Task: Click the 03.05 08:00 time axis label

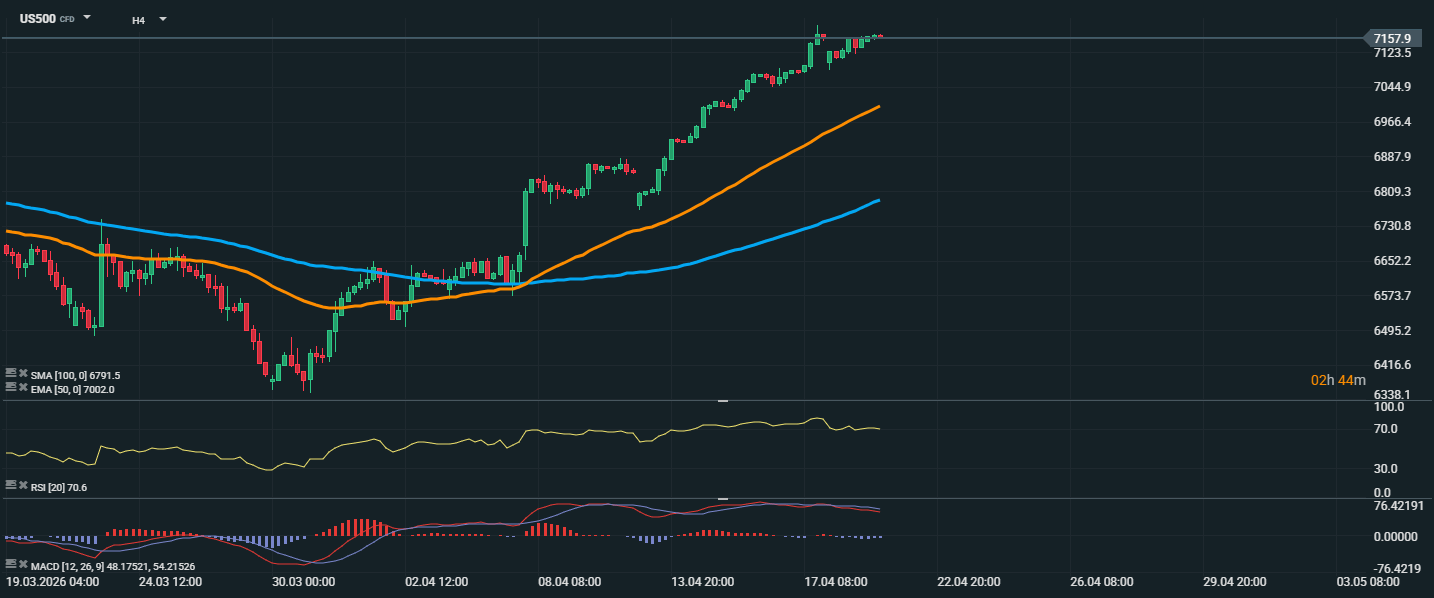Action: tap(1370, 581)
